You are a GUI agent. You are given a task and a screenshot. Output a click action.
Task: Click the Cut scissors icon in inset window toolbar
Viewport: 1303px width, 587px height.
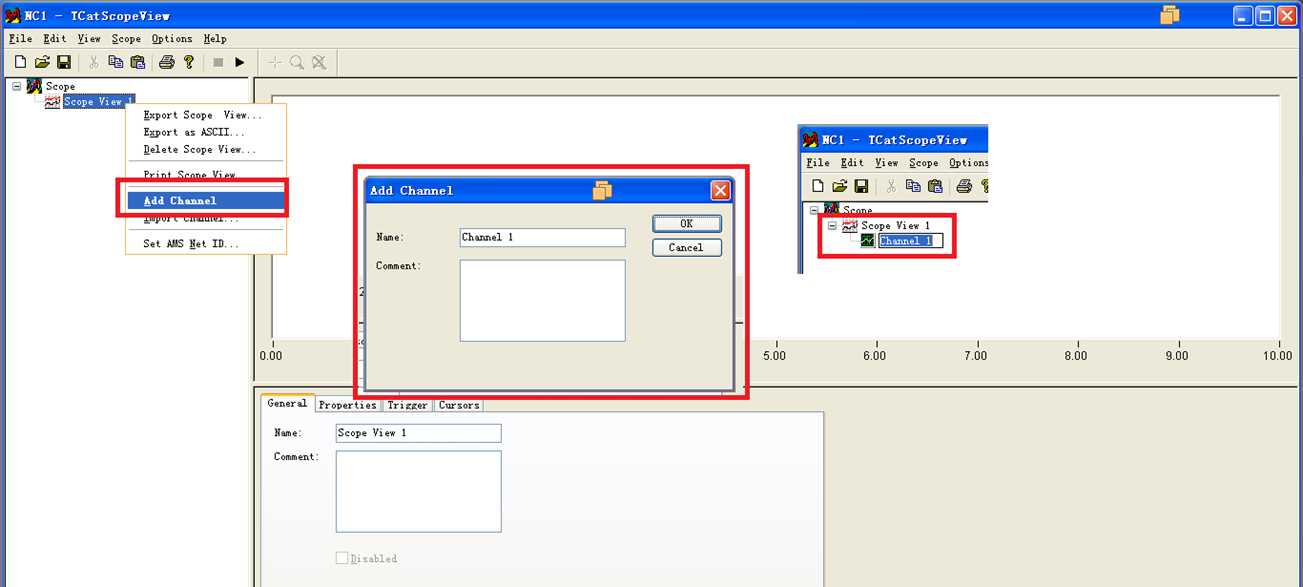pyautogui.click(x=891, y=186)
